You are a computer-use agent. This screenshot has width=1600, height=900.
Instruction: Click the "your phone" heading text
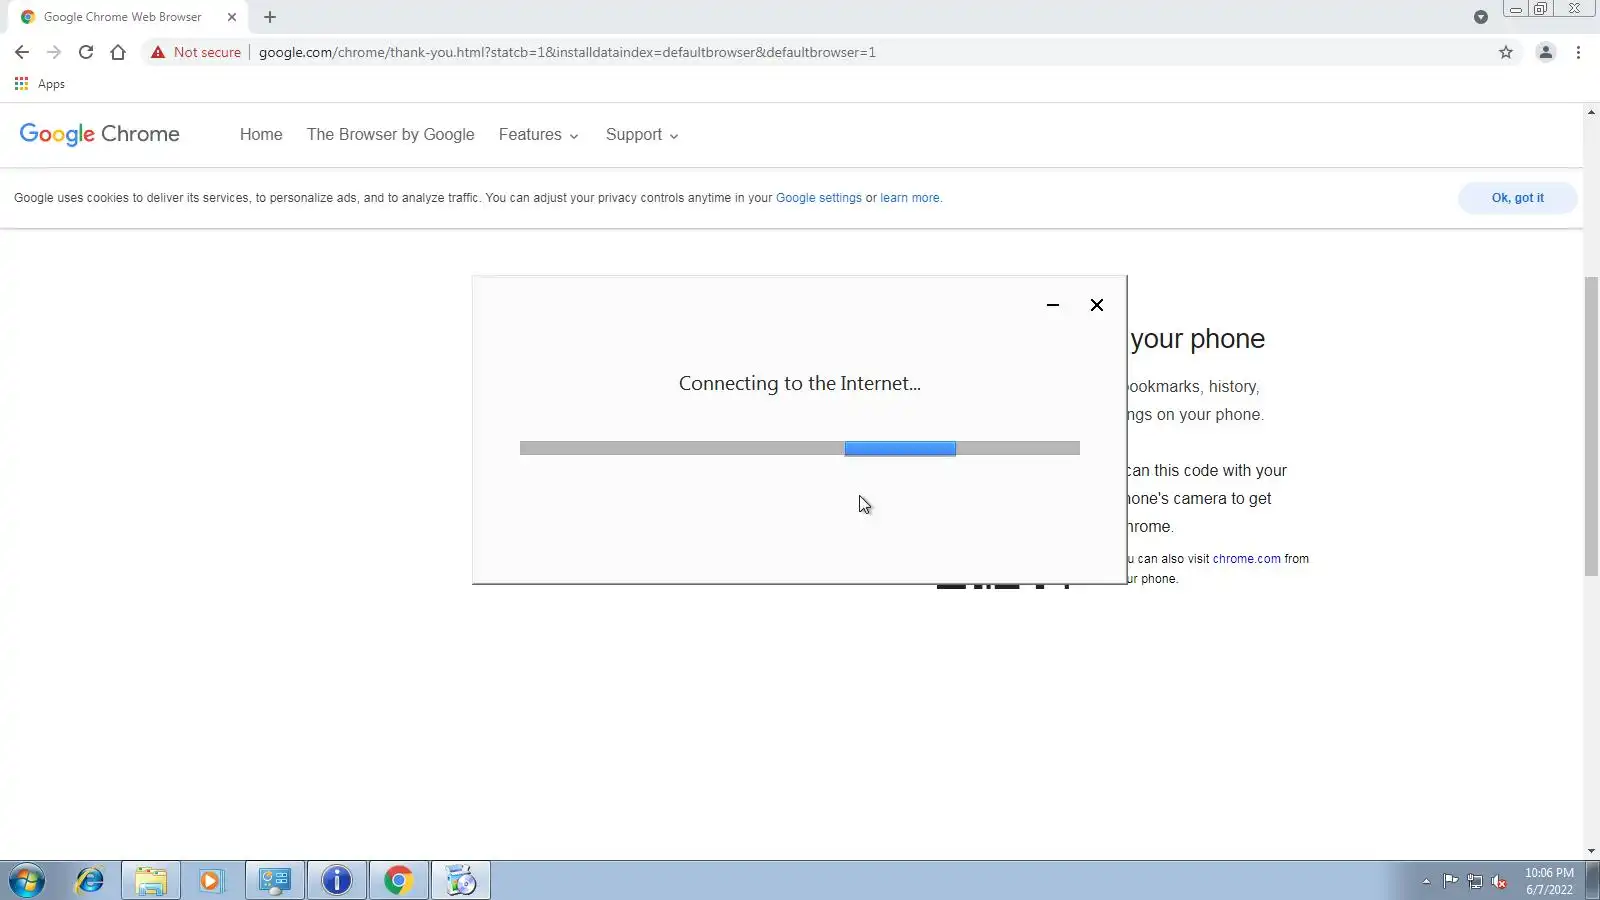point(1197,339)
